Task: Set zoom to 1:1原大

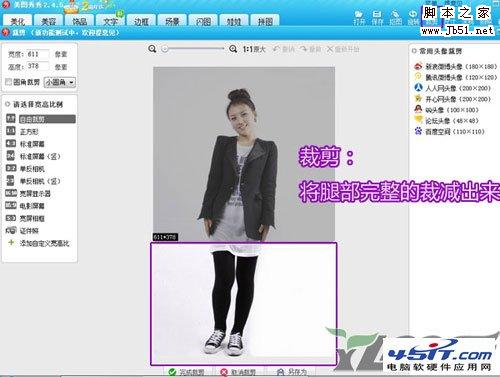Action: click(x=254, y=49)
